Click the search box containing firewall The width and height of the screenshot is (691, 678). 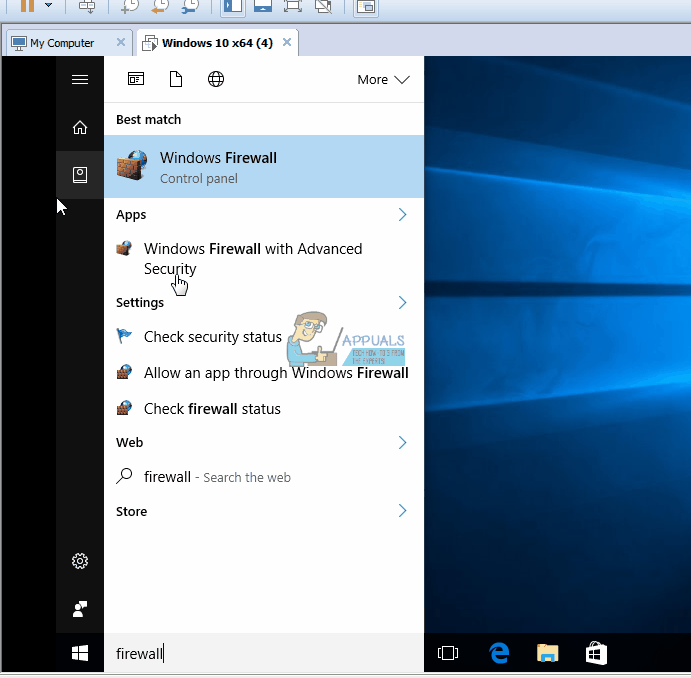[x=260, y=654]
